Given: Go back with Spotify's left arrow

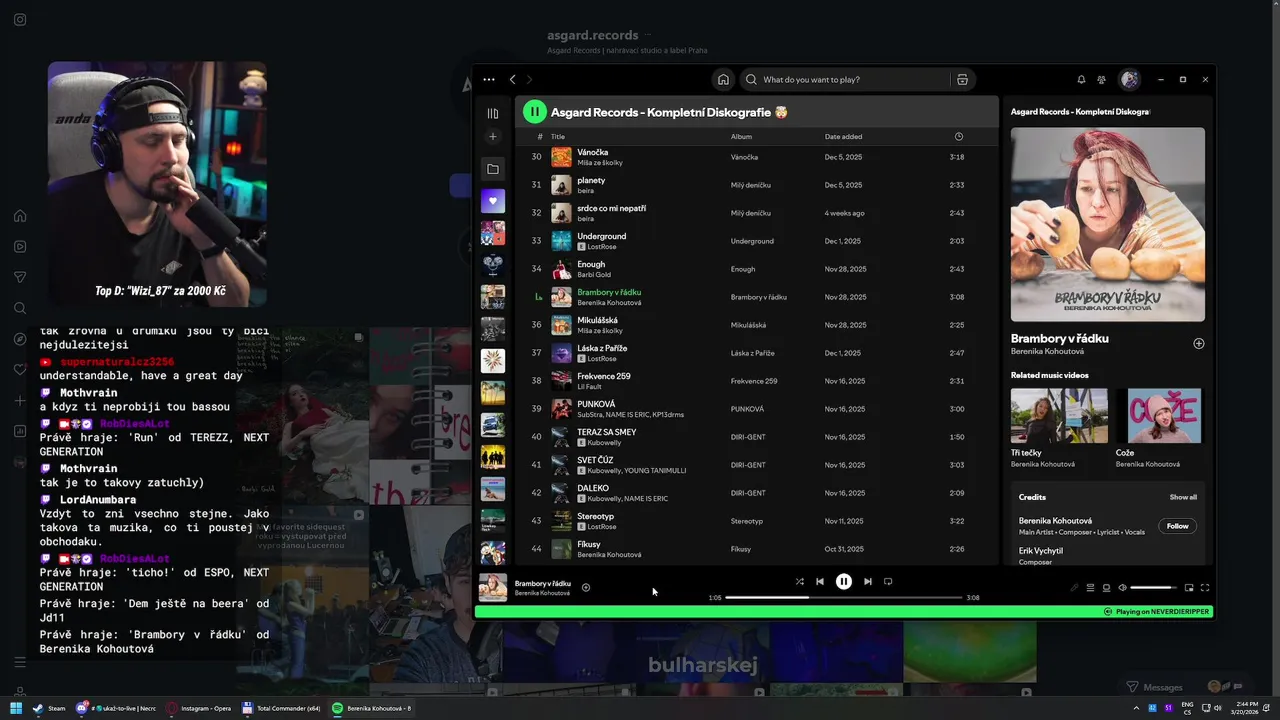Looking at the screenshot, I should (x=513, y=79).
